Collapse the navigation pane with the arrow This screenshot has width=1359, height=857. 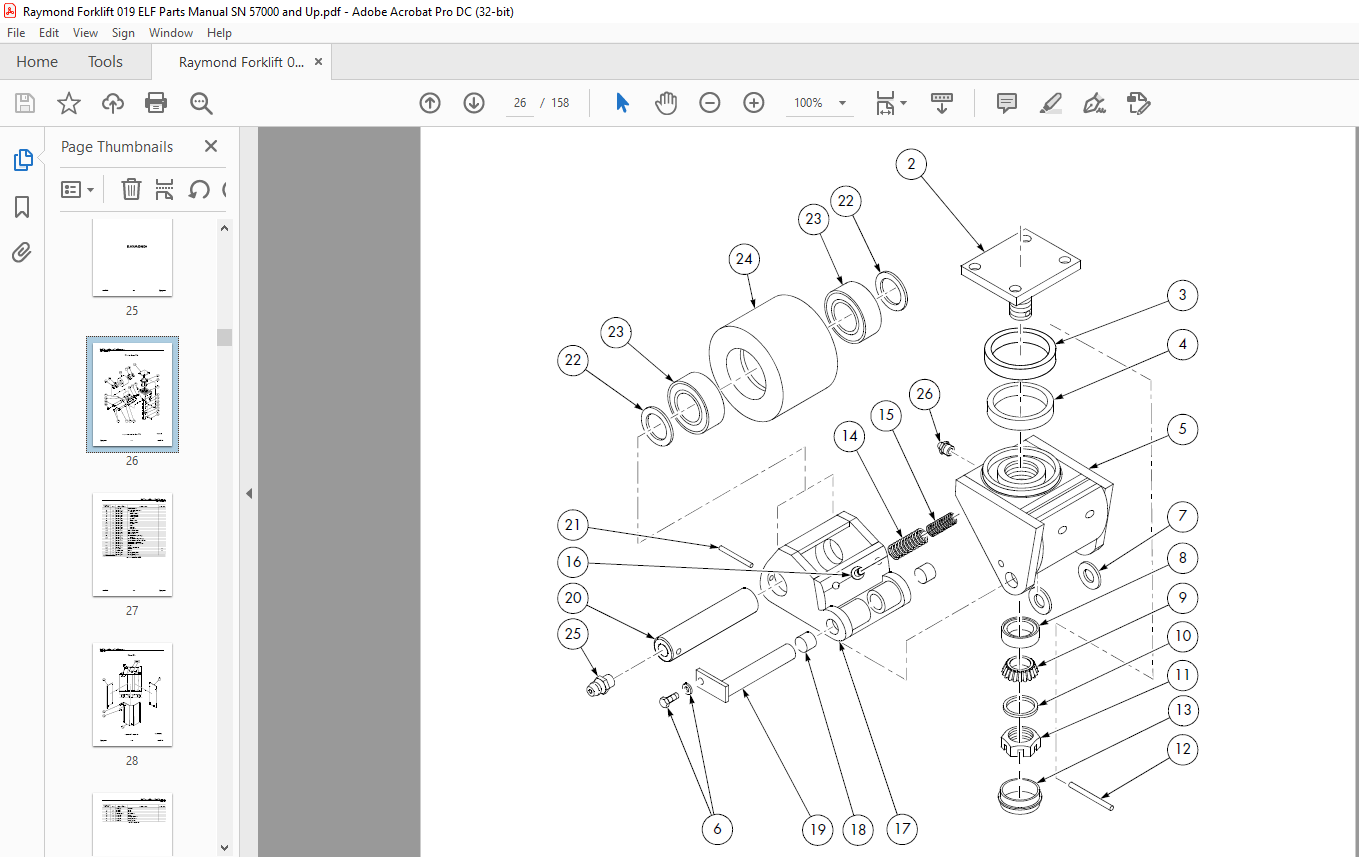(249, 493)
